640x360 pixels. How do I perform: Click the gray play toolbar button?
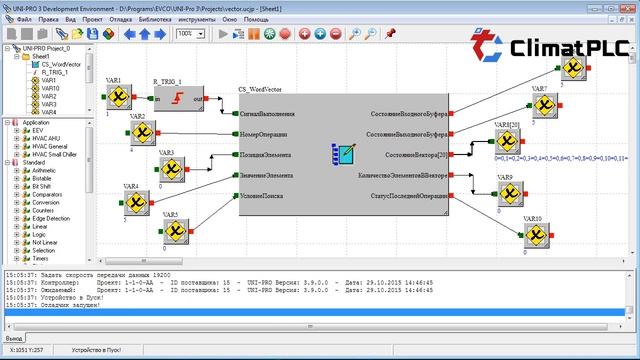click(x=223, y=34)
